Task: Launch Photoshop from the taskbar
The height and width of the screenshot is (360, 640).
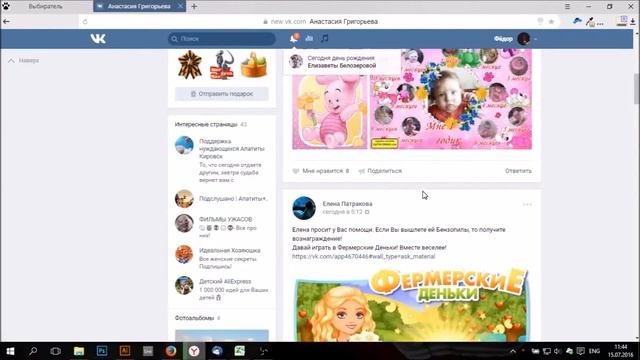Action: [x=102, y=351]
